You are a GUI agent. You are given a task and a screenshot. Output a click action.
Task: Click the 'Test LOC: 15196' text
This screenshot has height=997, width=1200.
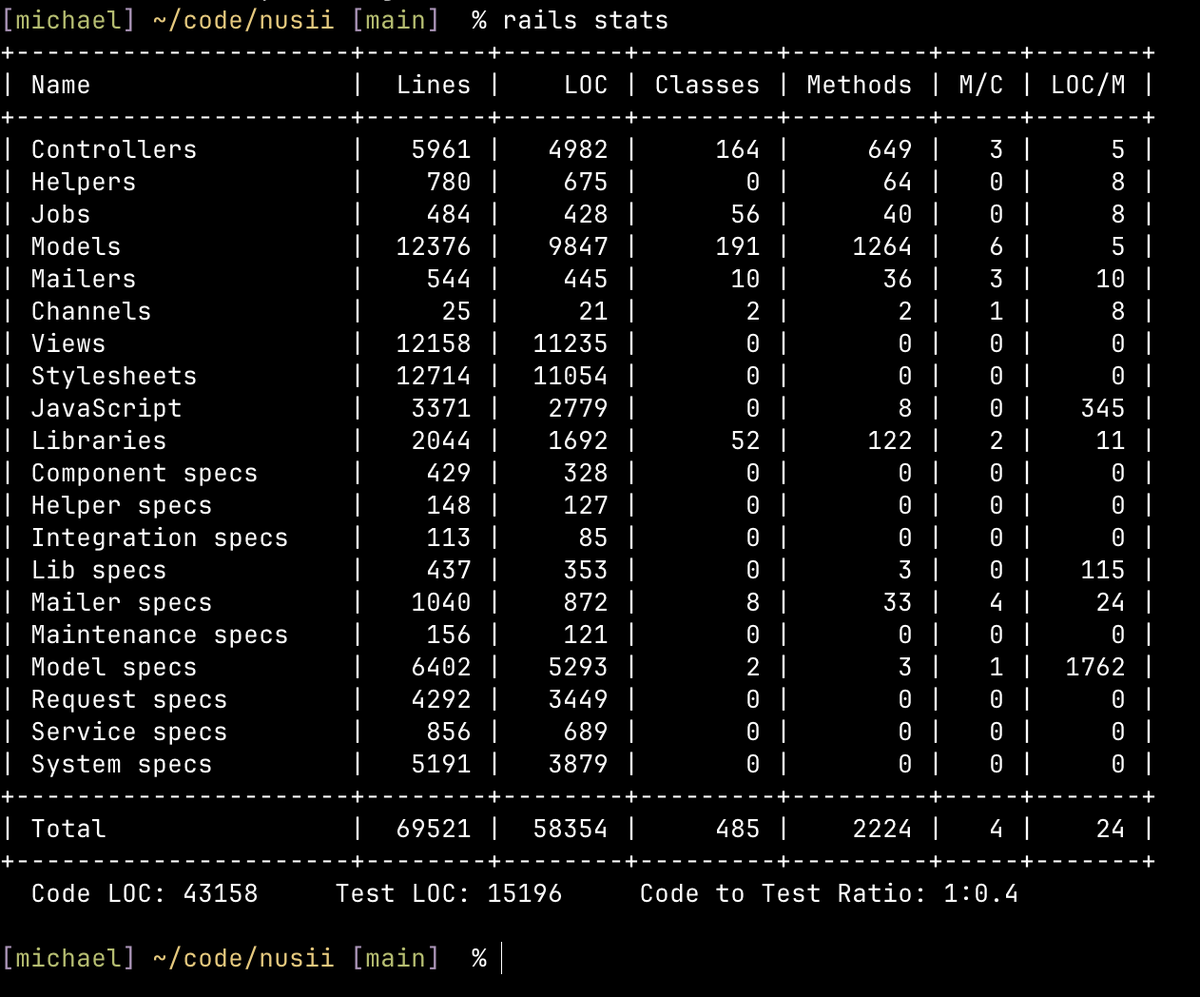click(x=448, y=893)
